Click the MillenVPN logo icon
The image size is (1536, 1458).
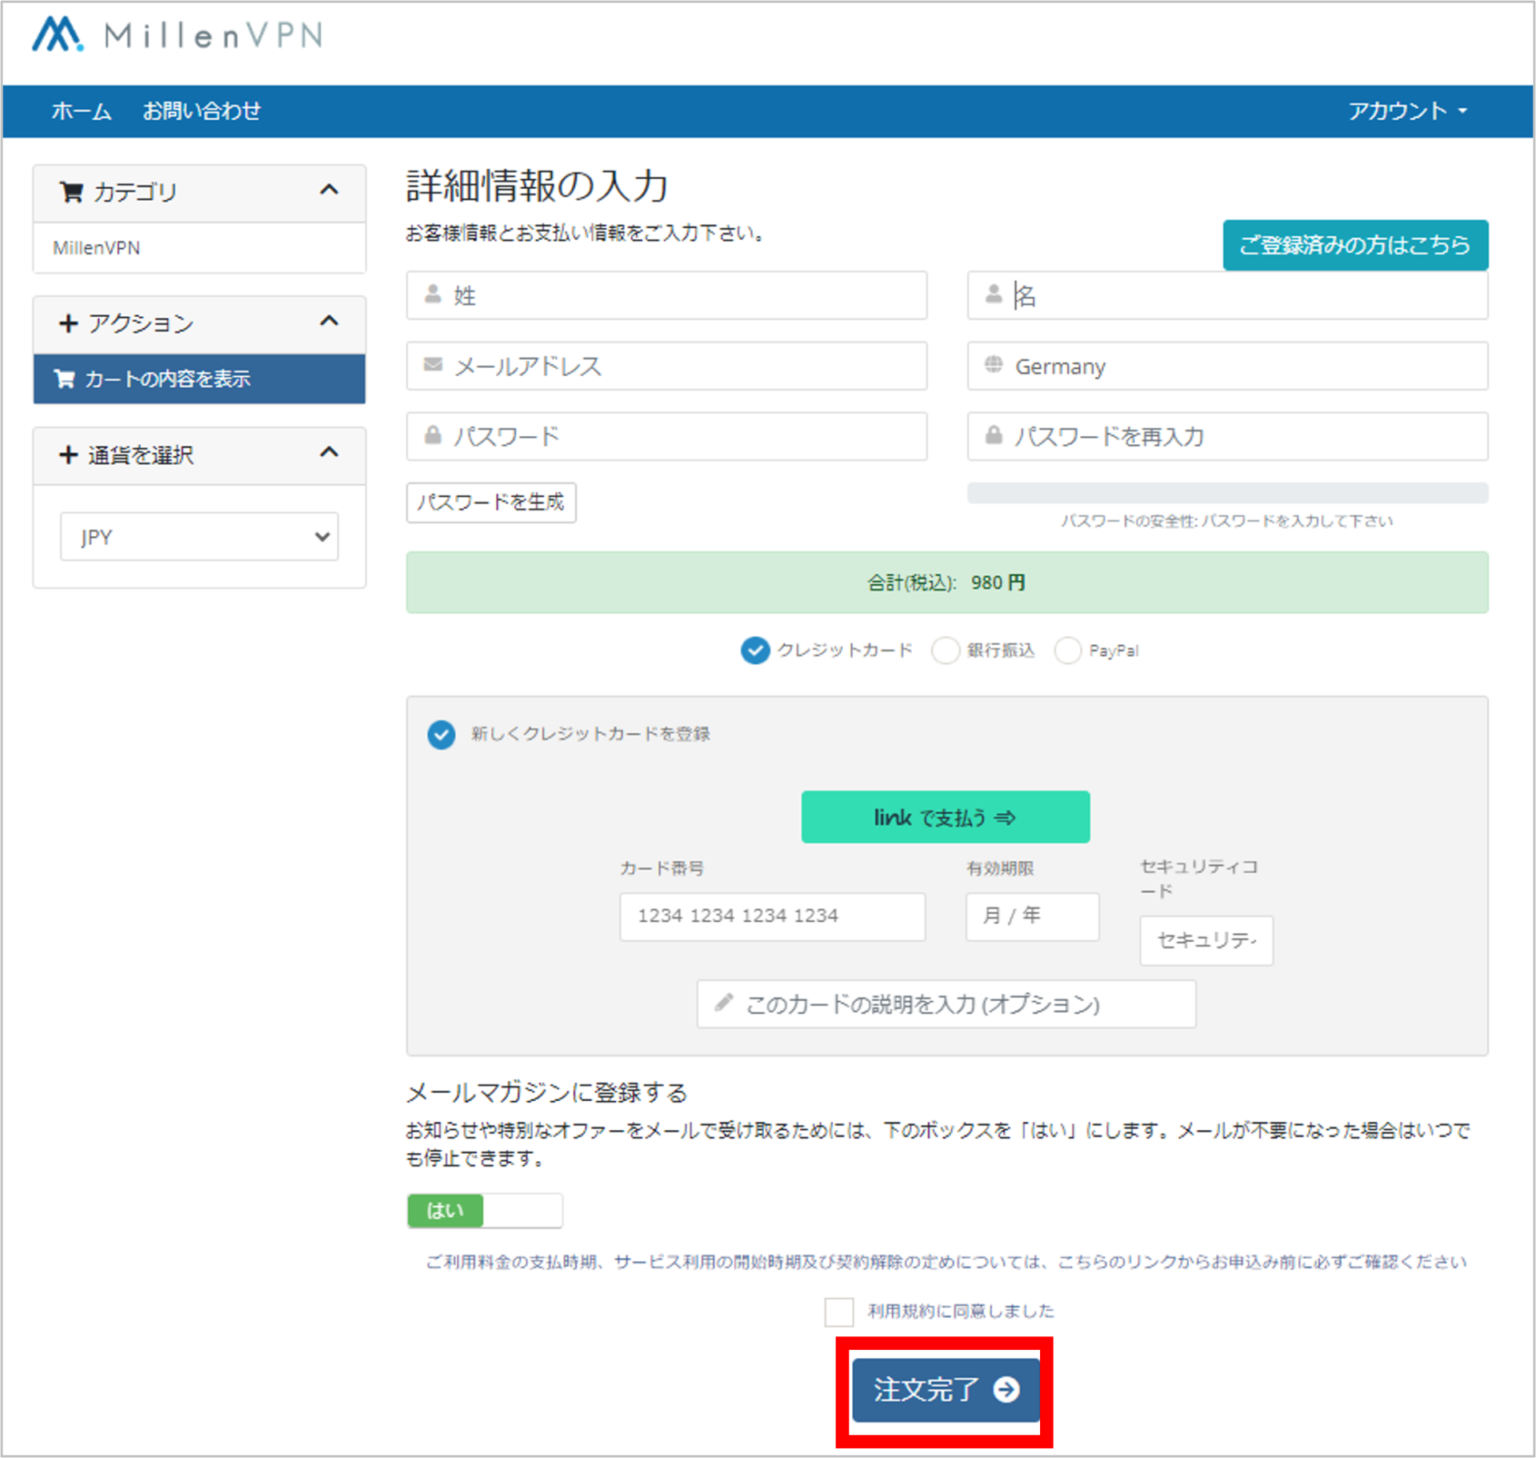pyautogui.click(x=56, y=35)
